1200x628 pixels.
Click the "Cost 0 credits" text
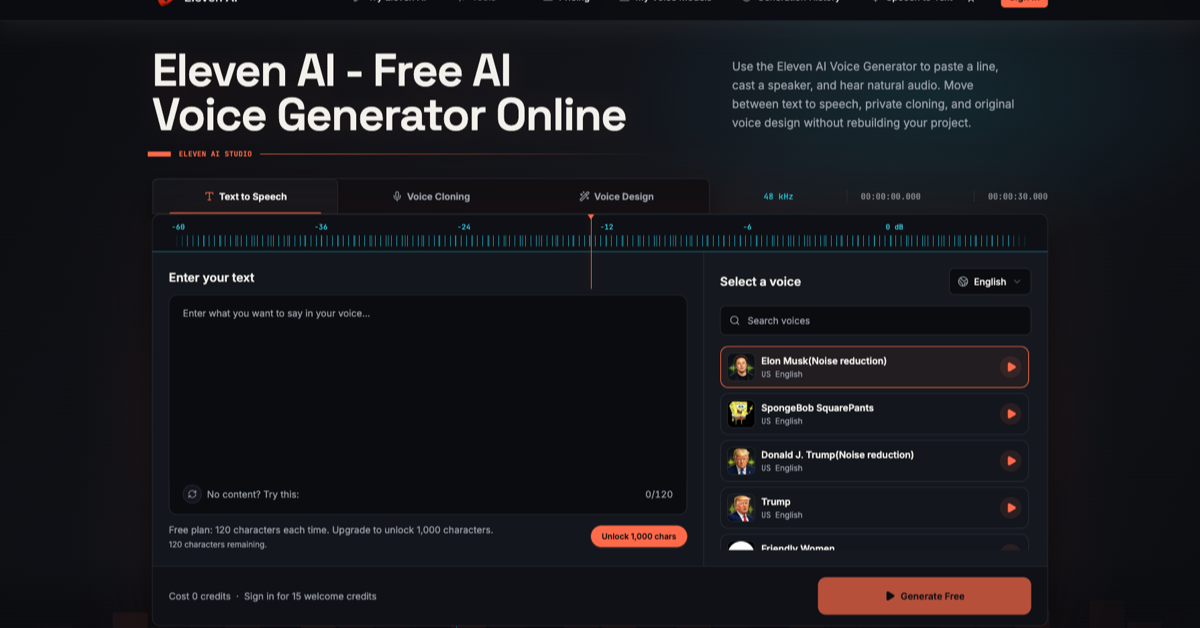coord(200,596)
